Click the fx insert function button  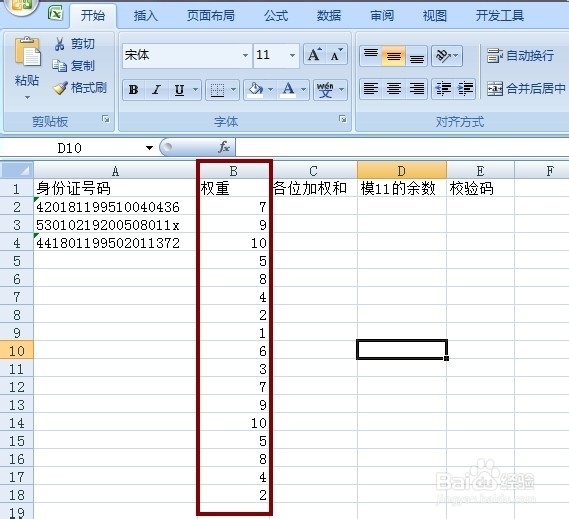tap(224, 147)
